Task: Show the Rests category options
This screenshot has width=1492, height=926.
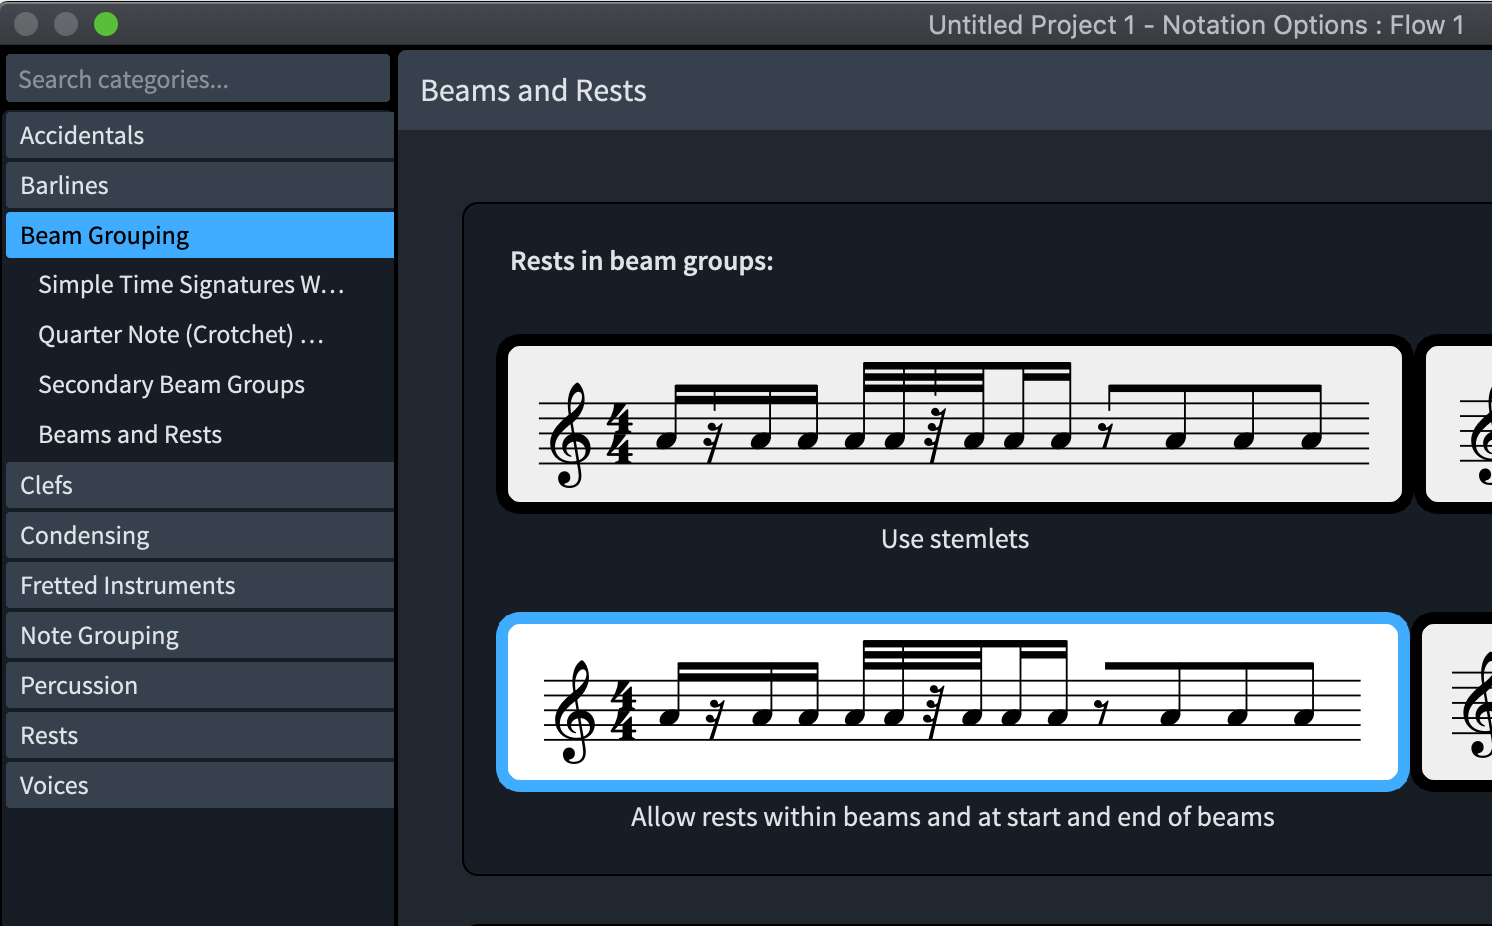Action: (199, 735)
